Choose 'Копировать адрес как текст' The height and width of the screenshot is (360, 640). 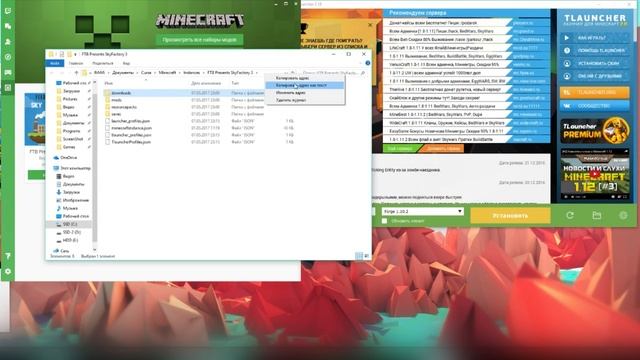305,85
